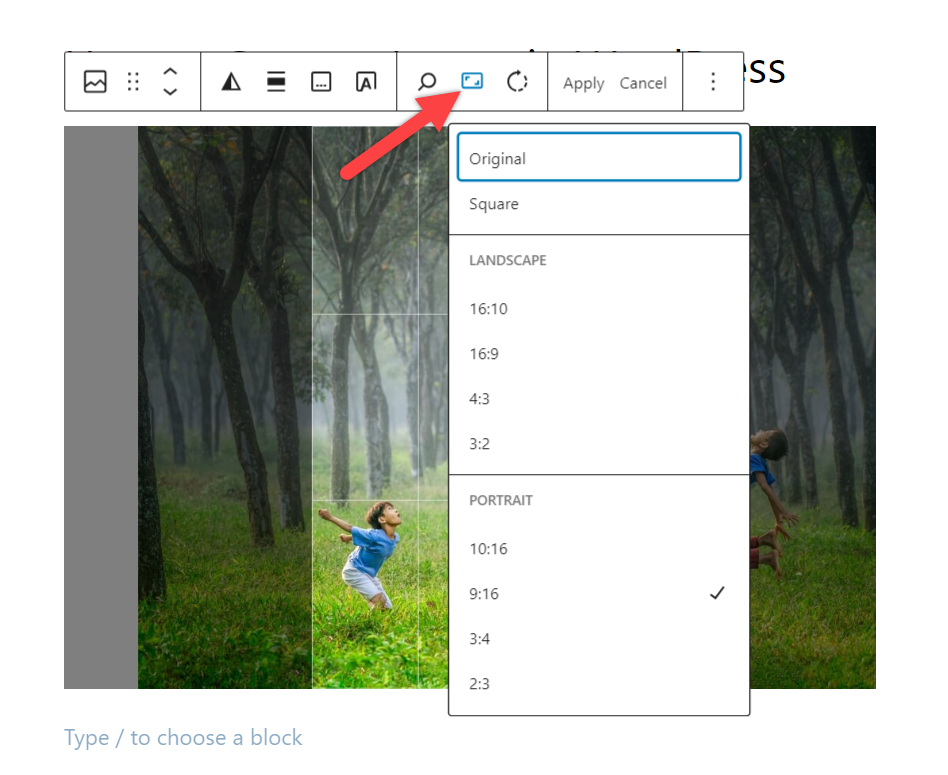Rotate the image with rotate icon

pyautogui.click(x=517, y=82)
